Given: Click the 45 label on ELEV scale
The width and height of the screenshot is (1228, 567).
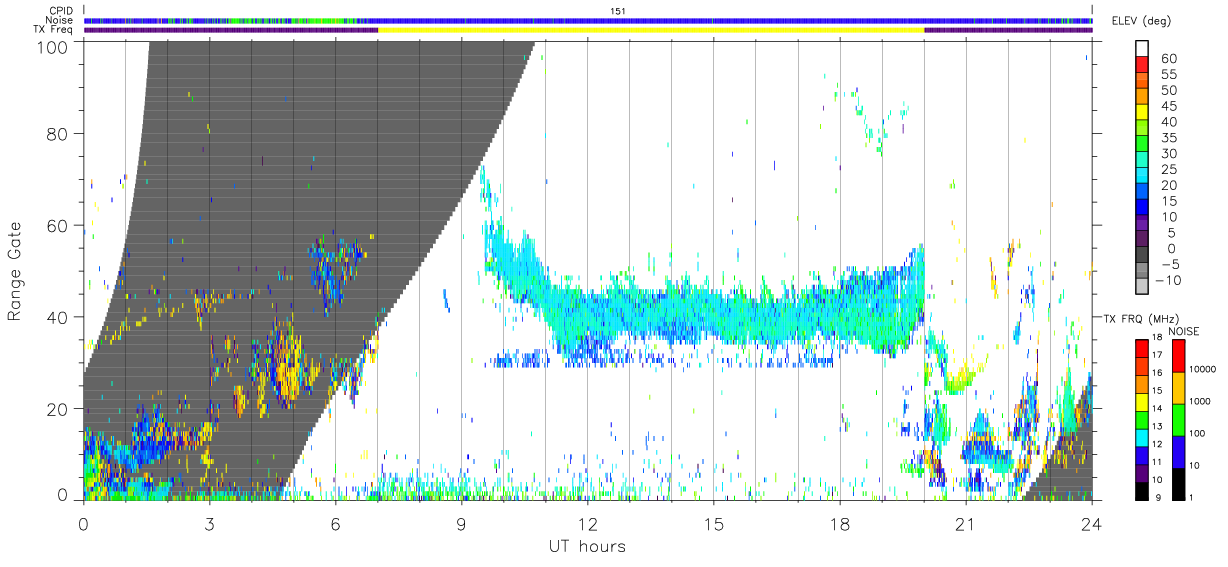Looking at the screenshot, I should click(1168, 106).
